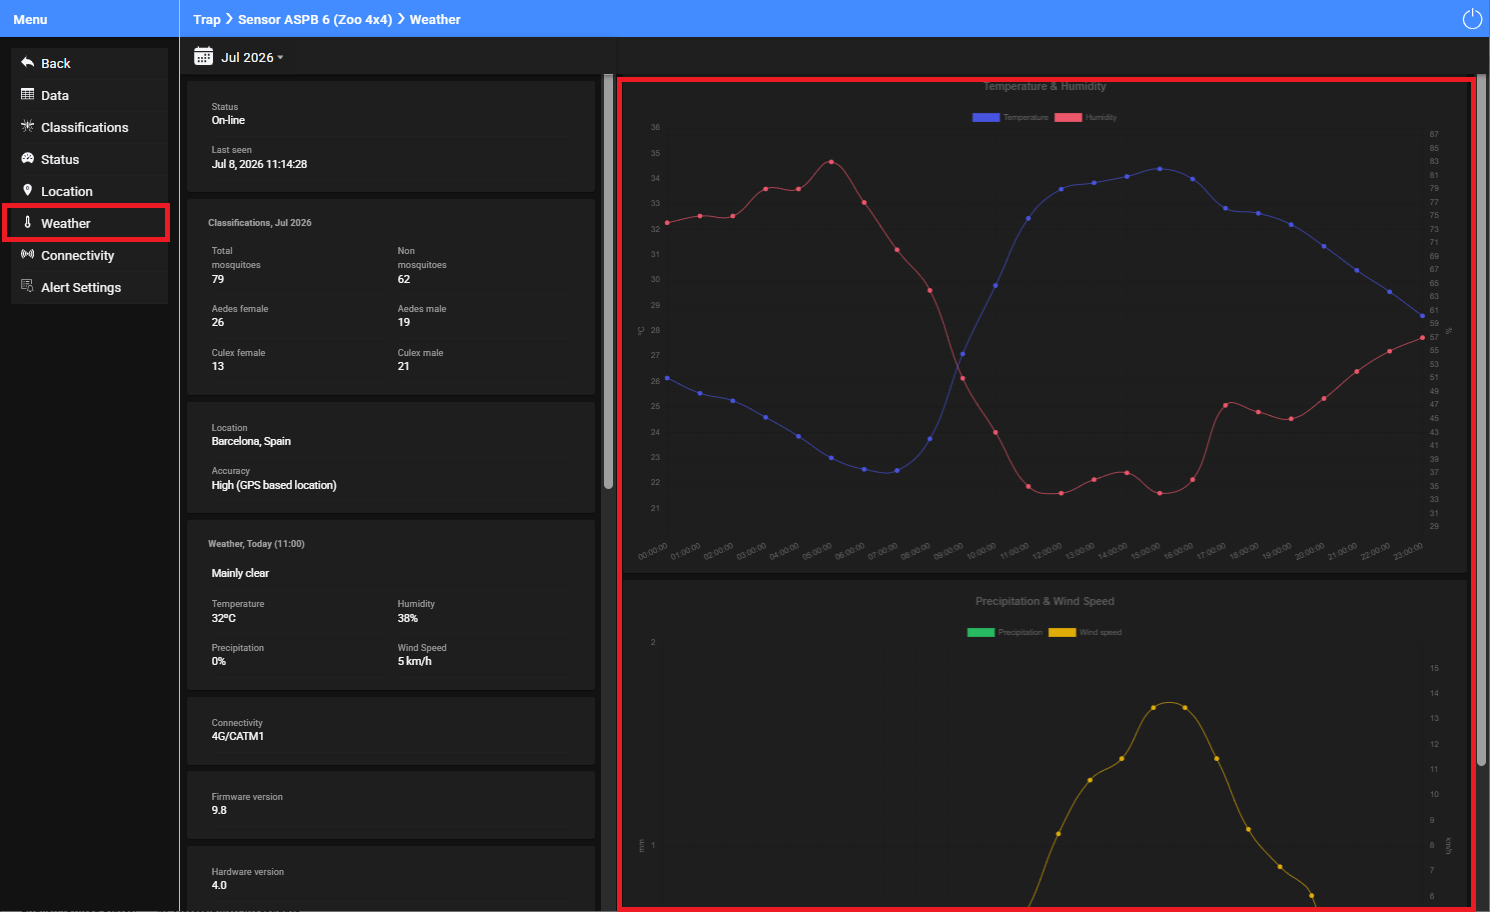Click total mosquitoes value 79

(x=218, y=279)
